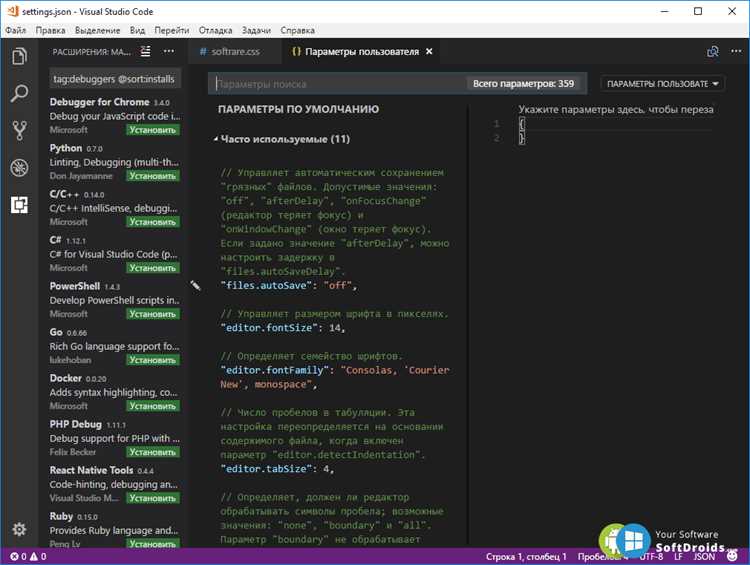Image resolution: width=750 pixels, height=565 pixels.
Task: Open extensions panel more actions ellipsis
Action: coord(169,51)
